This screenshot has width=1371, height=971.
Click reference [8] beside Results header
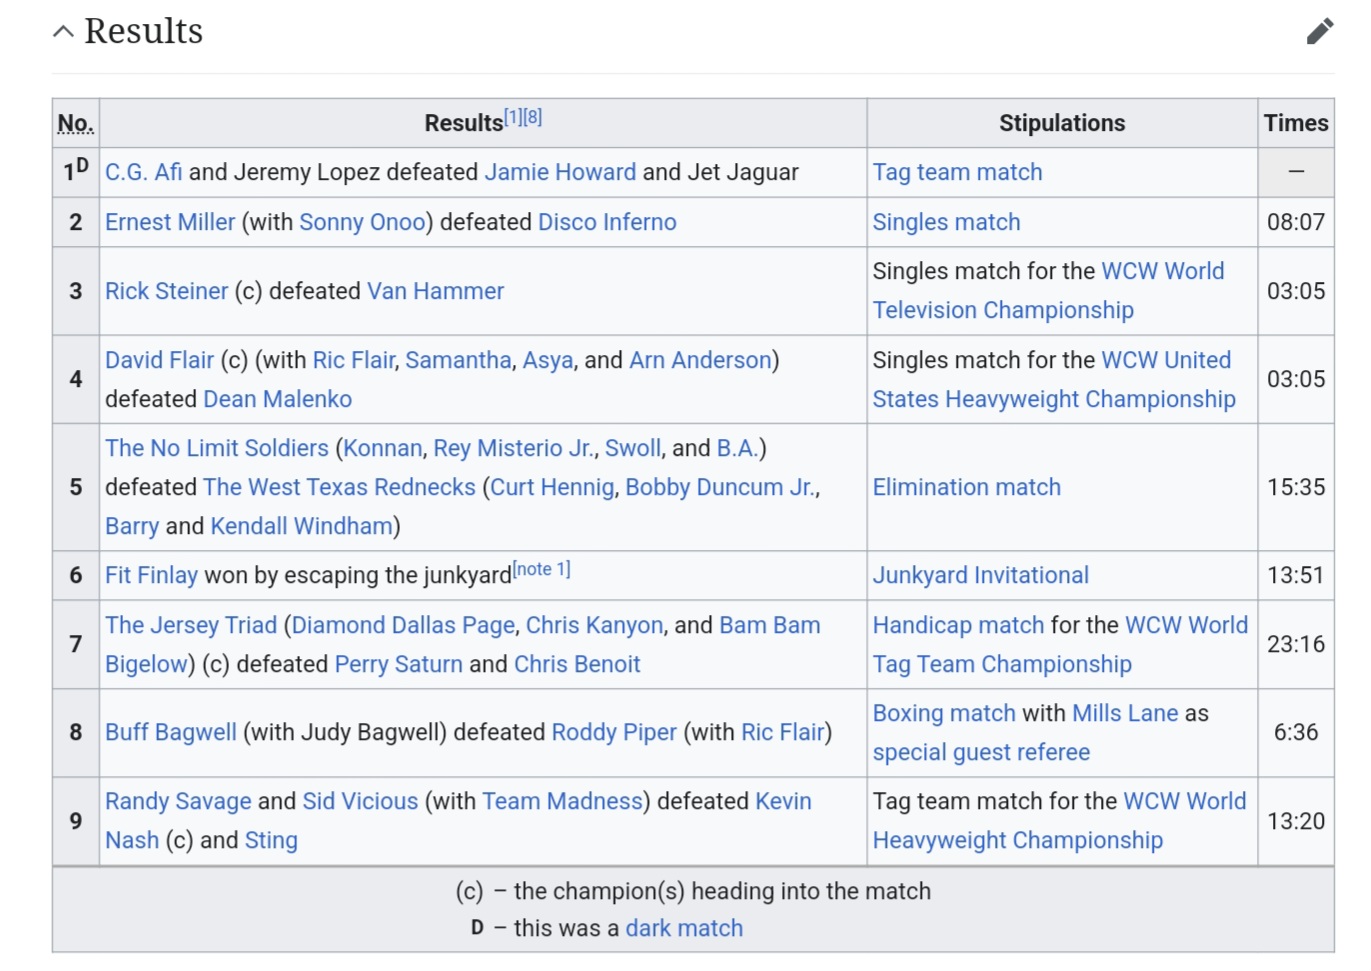coord(532,117)
